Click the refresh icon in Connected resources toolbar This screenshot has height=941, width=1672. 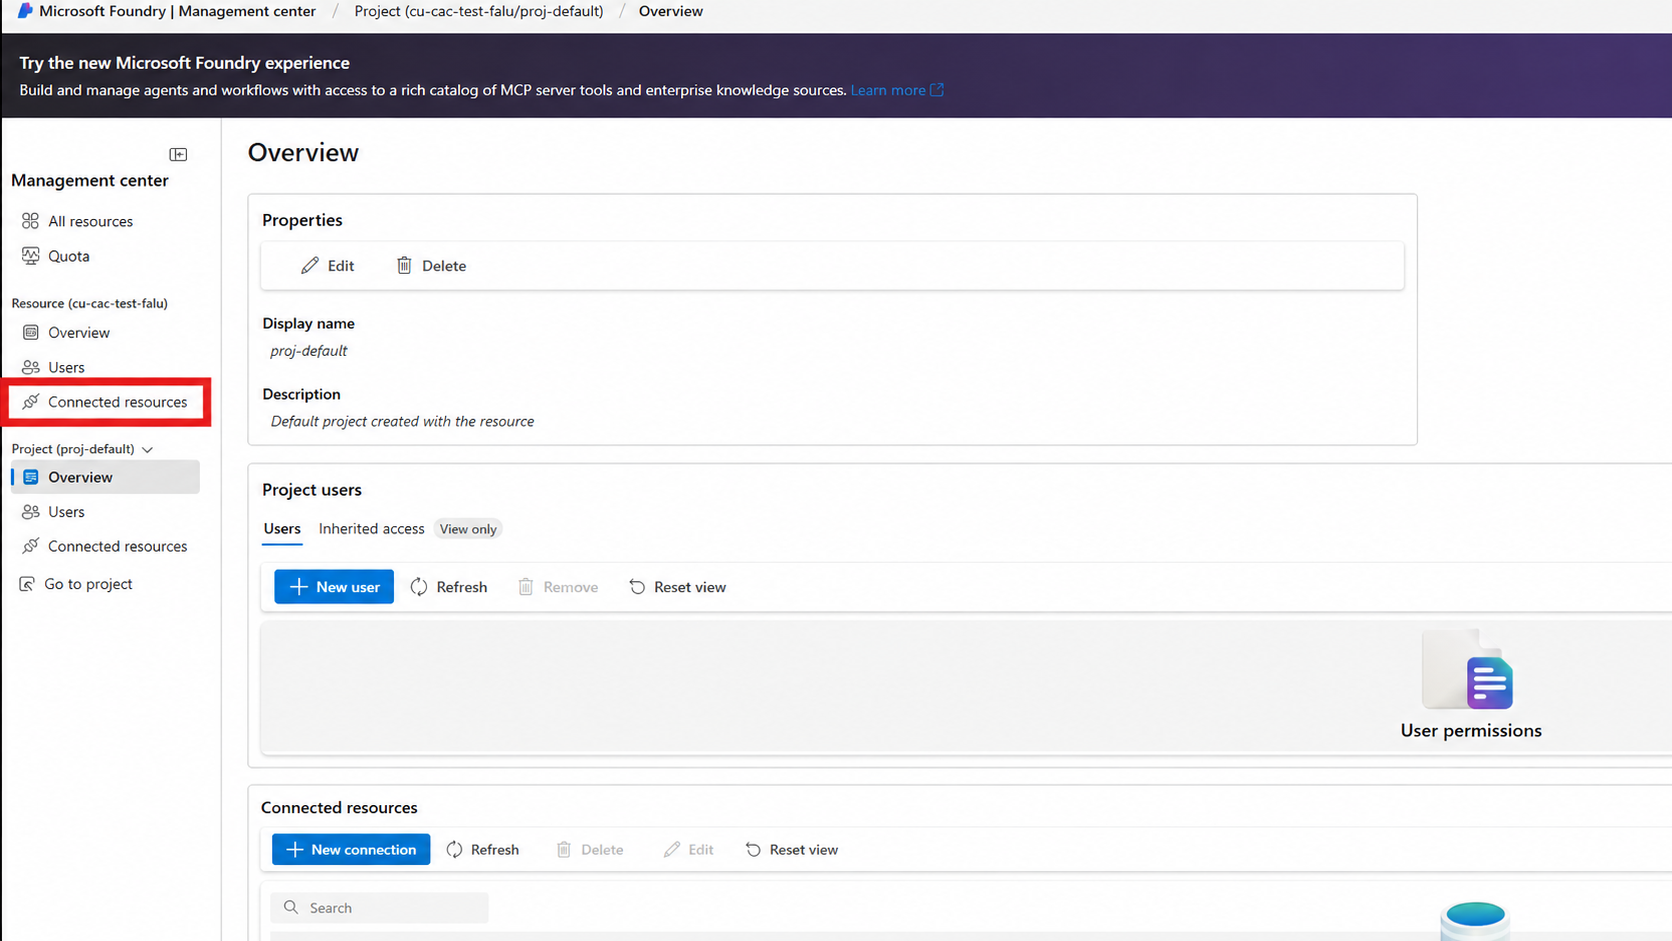click(x=455, y=850)
